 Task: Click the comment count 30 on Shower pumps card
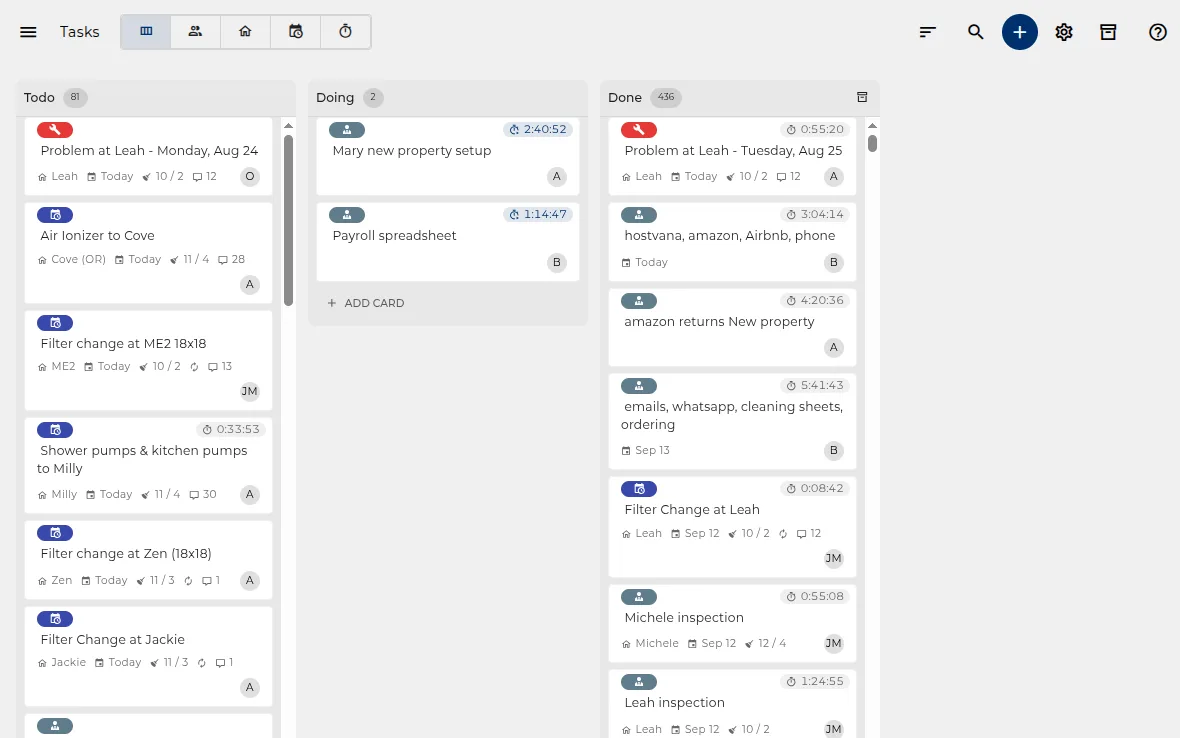tap(203, 494)
